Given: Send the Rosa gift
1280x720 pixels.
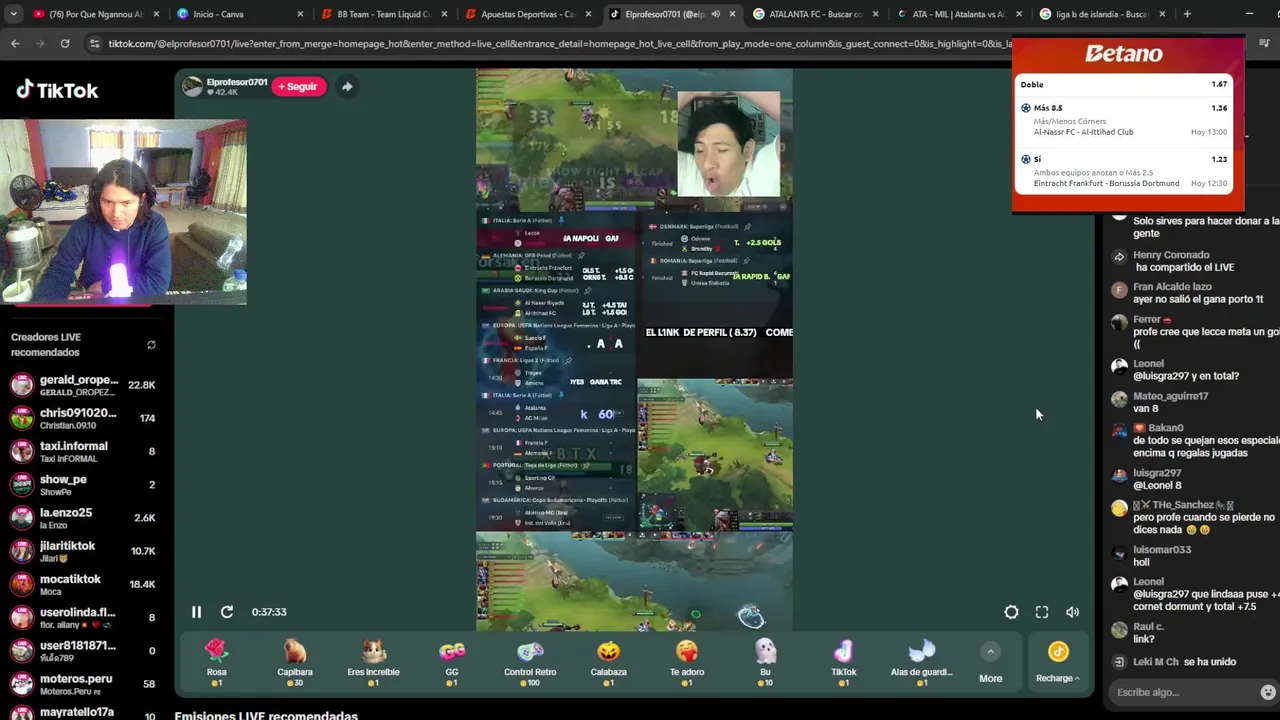Looking at the screenshot, I should tap(217, 662).
